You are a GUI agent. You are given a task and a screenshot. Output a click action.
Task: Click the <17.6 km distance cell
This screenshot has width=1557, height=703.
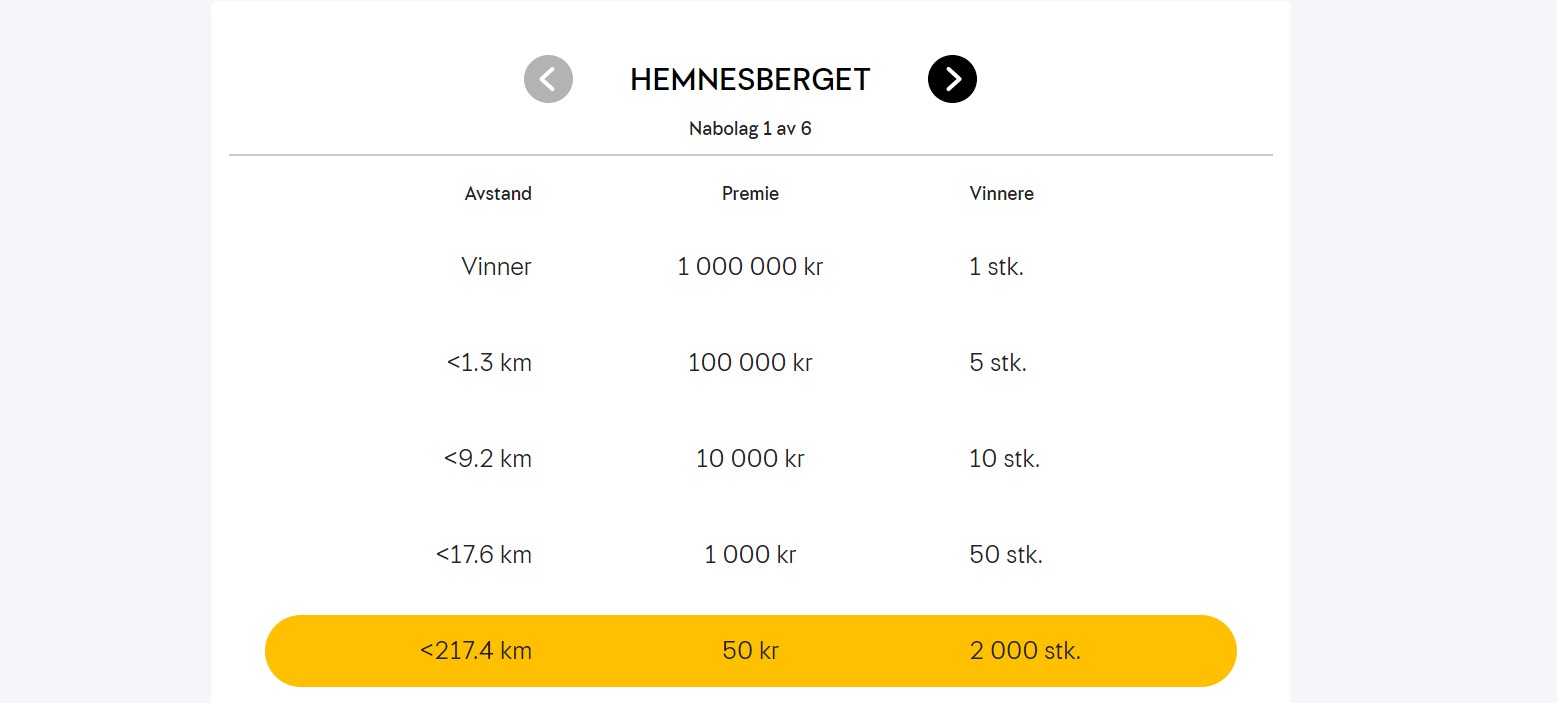click(x=484, y=555)
